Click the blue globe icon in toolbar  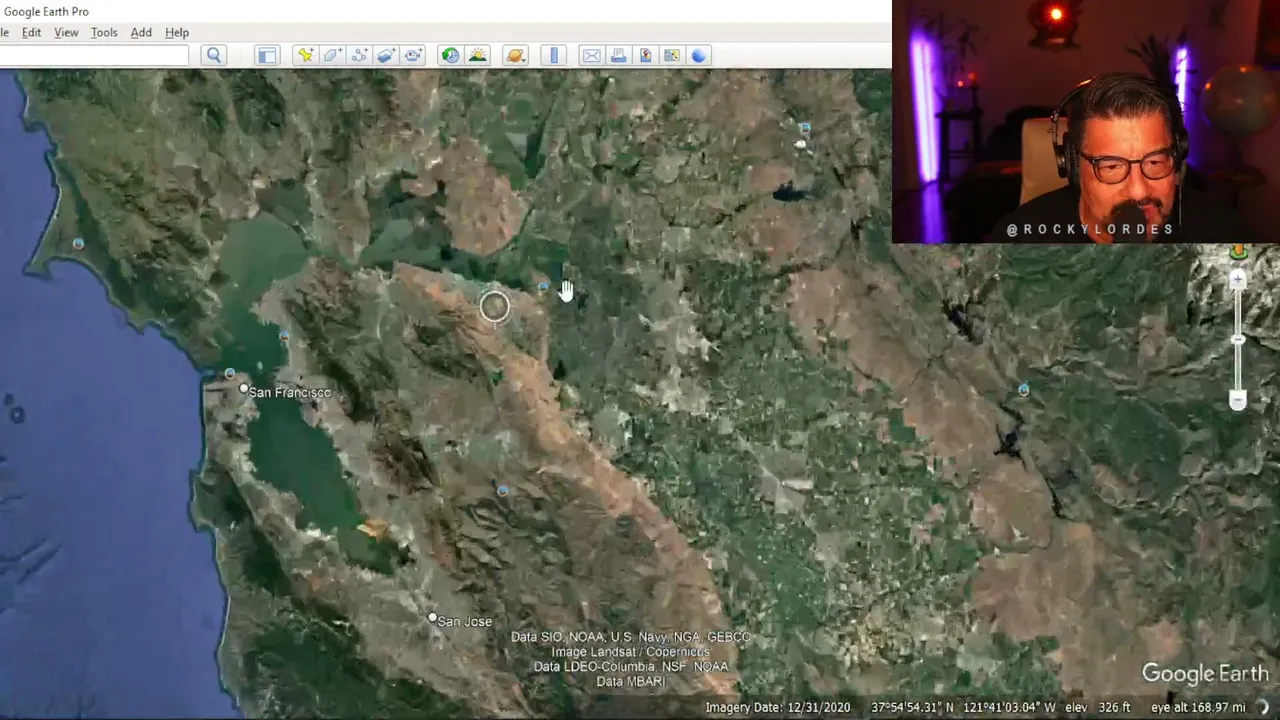tap(699, 56)
